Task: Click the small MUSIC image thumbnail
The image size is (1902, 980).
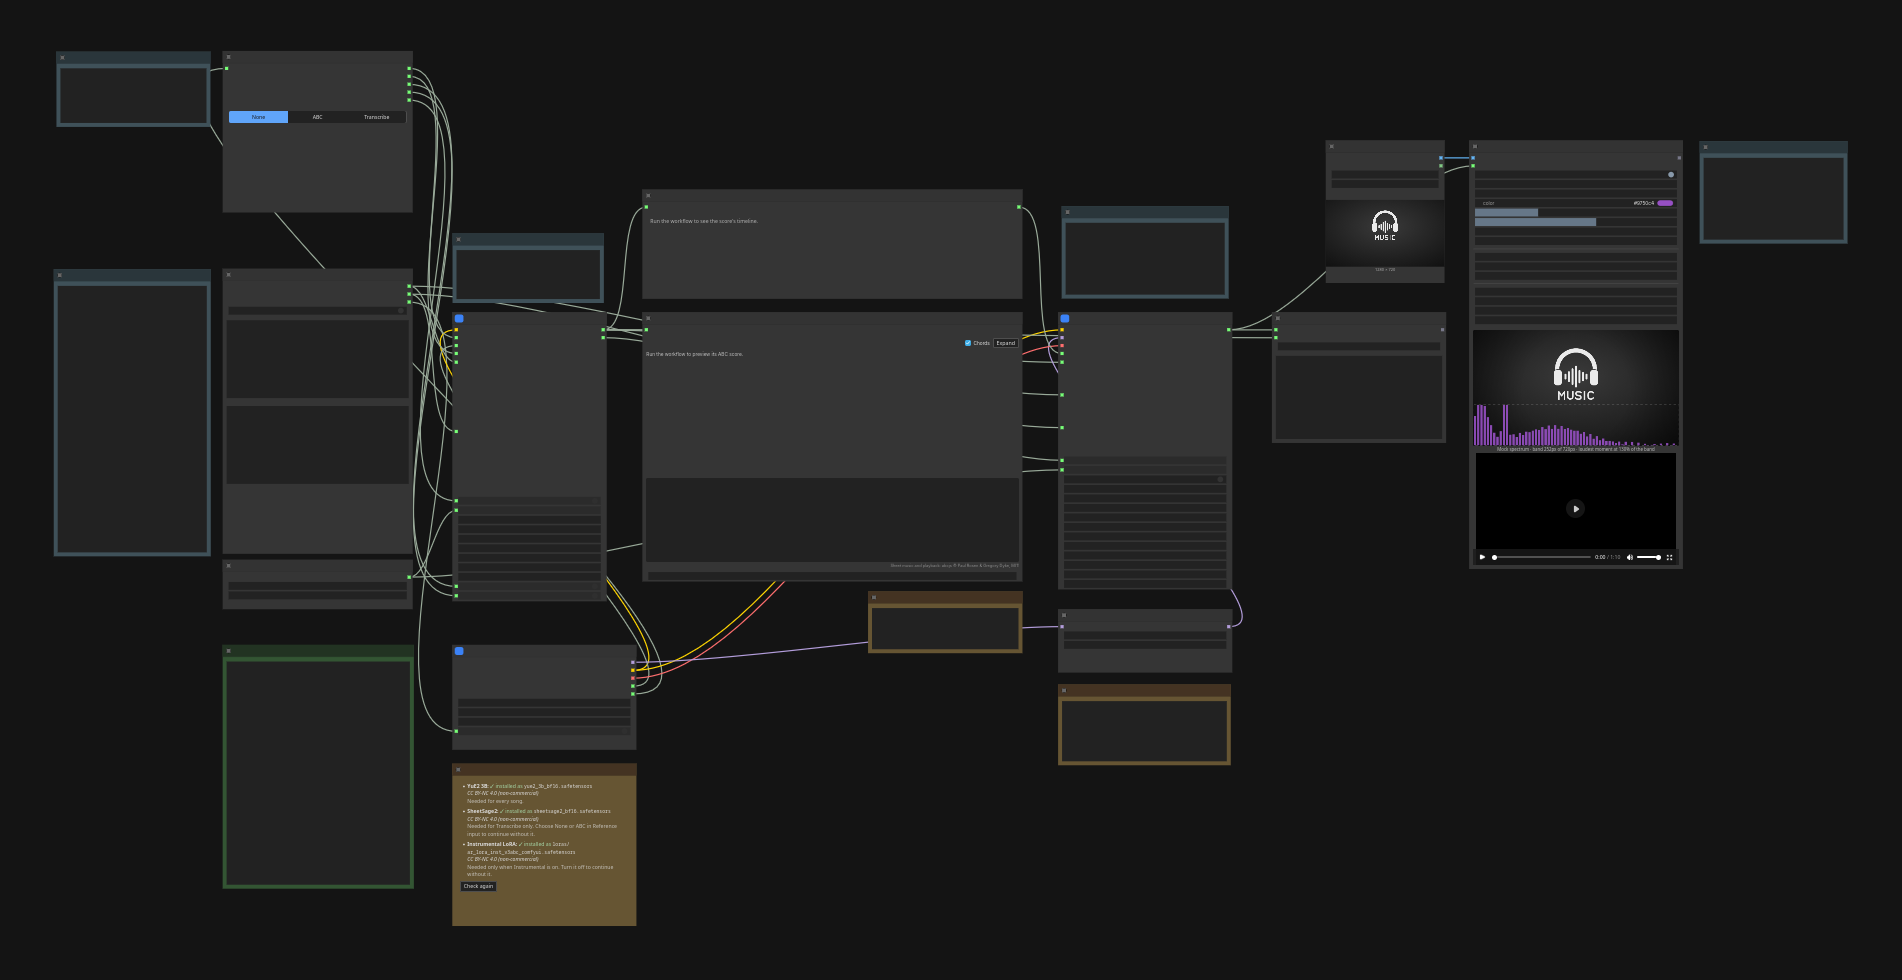Action: (x=1385, y=233)
